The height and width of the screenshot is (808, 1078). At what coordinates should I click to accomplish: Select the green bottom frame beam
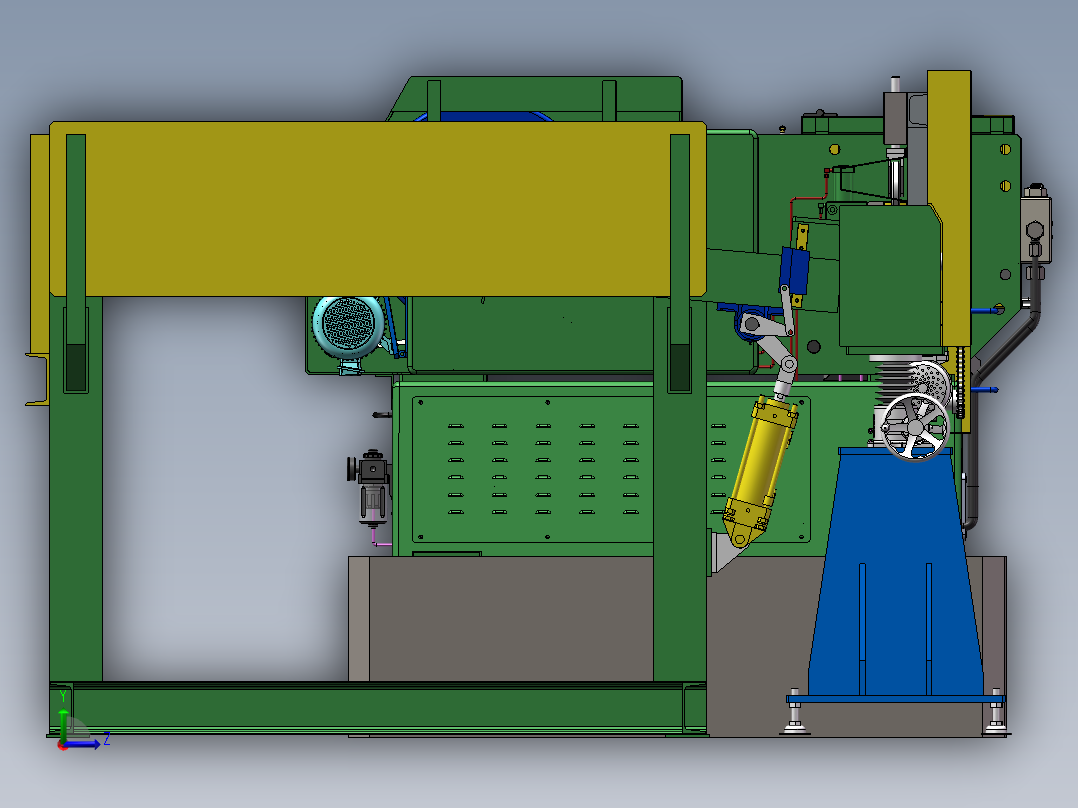pos(377,708)
